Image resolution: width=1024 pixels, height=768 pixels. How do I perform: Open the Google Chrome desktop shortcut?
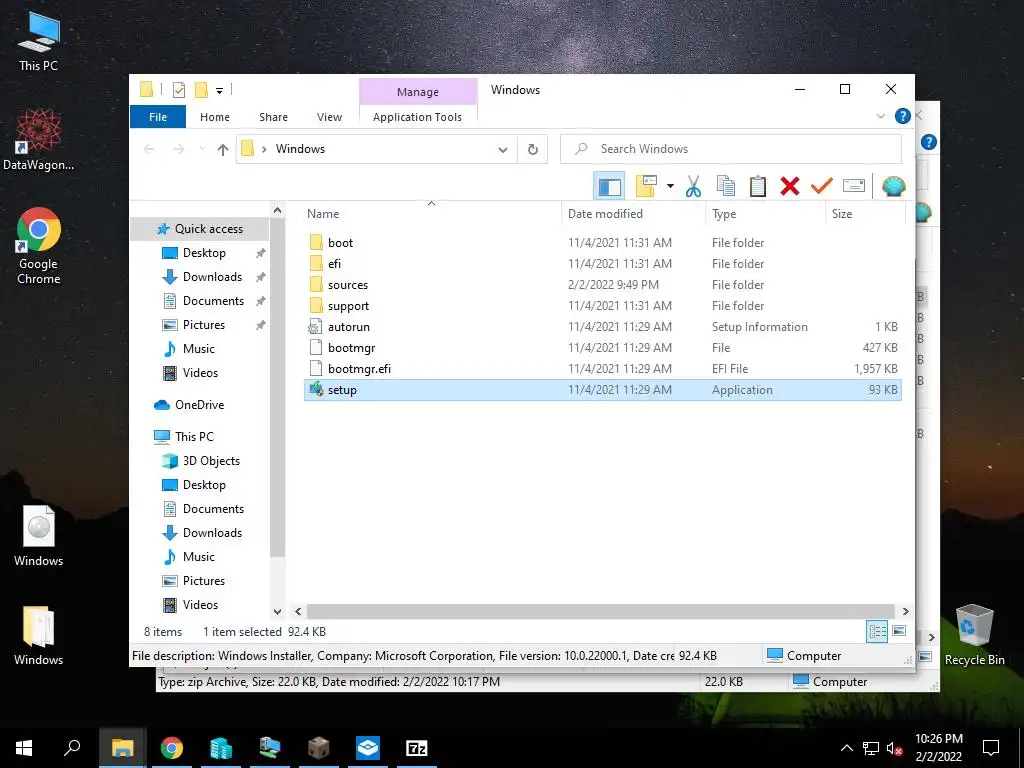tap(39, 246)
